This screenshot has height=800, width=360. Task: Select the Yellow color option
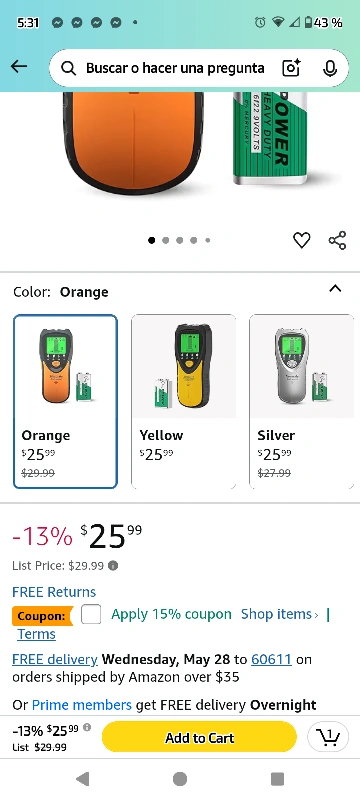pos(184,402)
